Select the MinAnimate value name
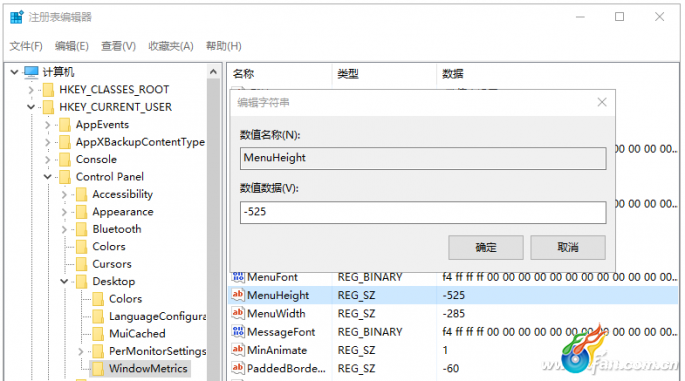This screenshot has width=685, height=381. tap(277, 350)
